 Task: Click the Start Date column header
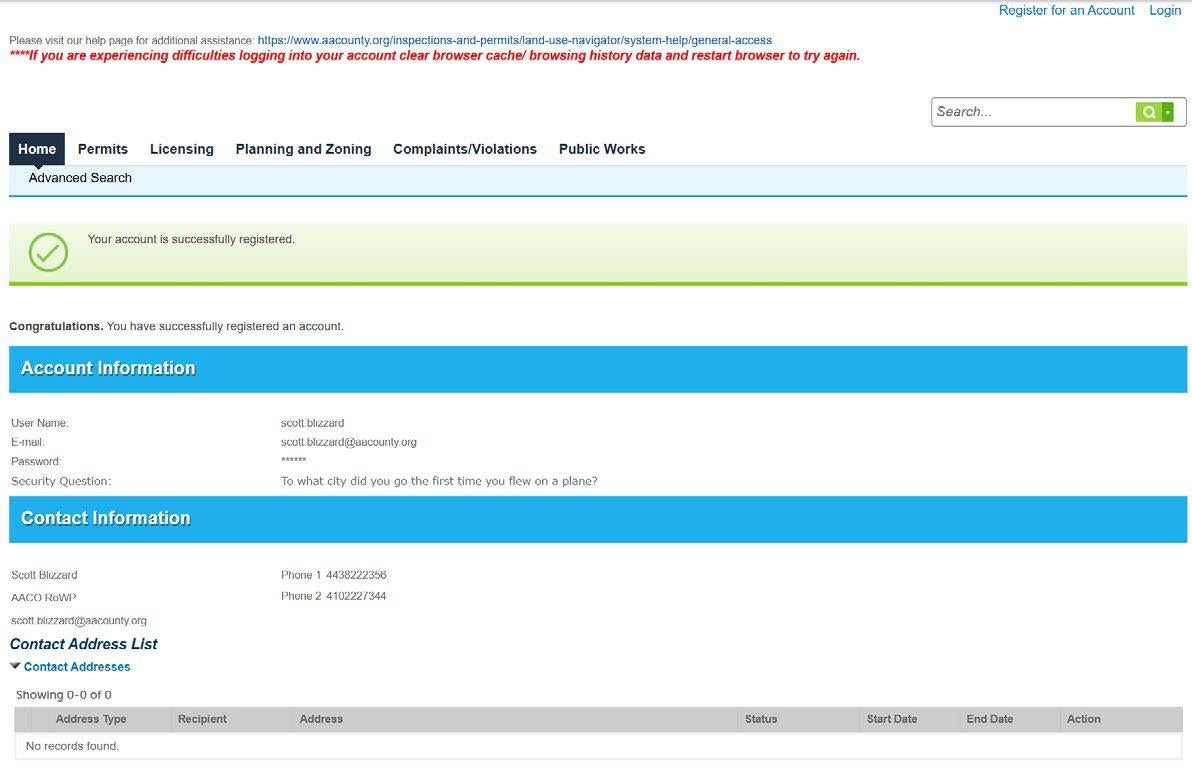point(891,719)
